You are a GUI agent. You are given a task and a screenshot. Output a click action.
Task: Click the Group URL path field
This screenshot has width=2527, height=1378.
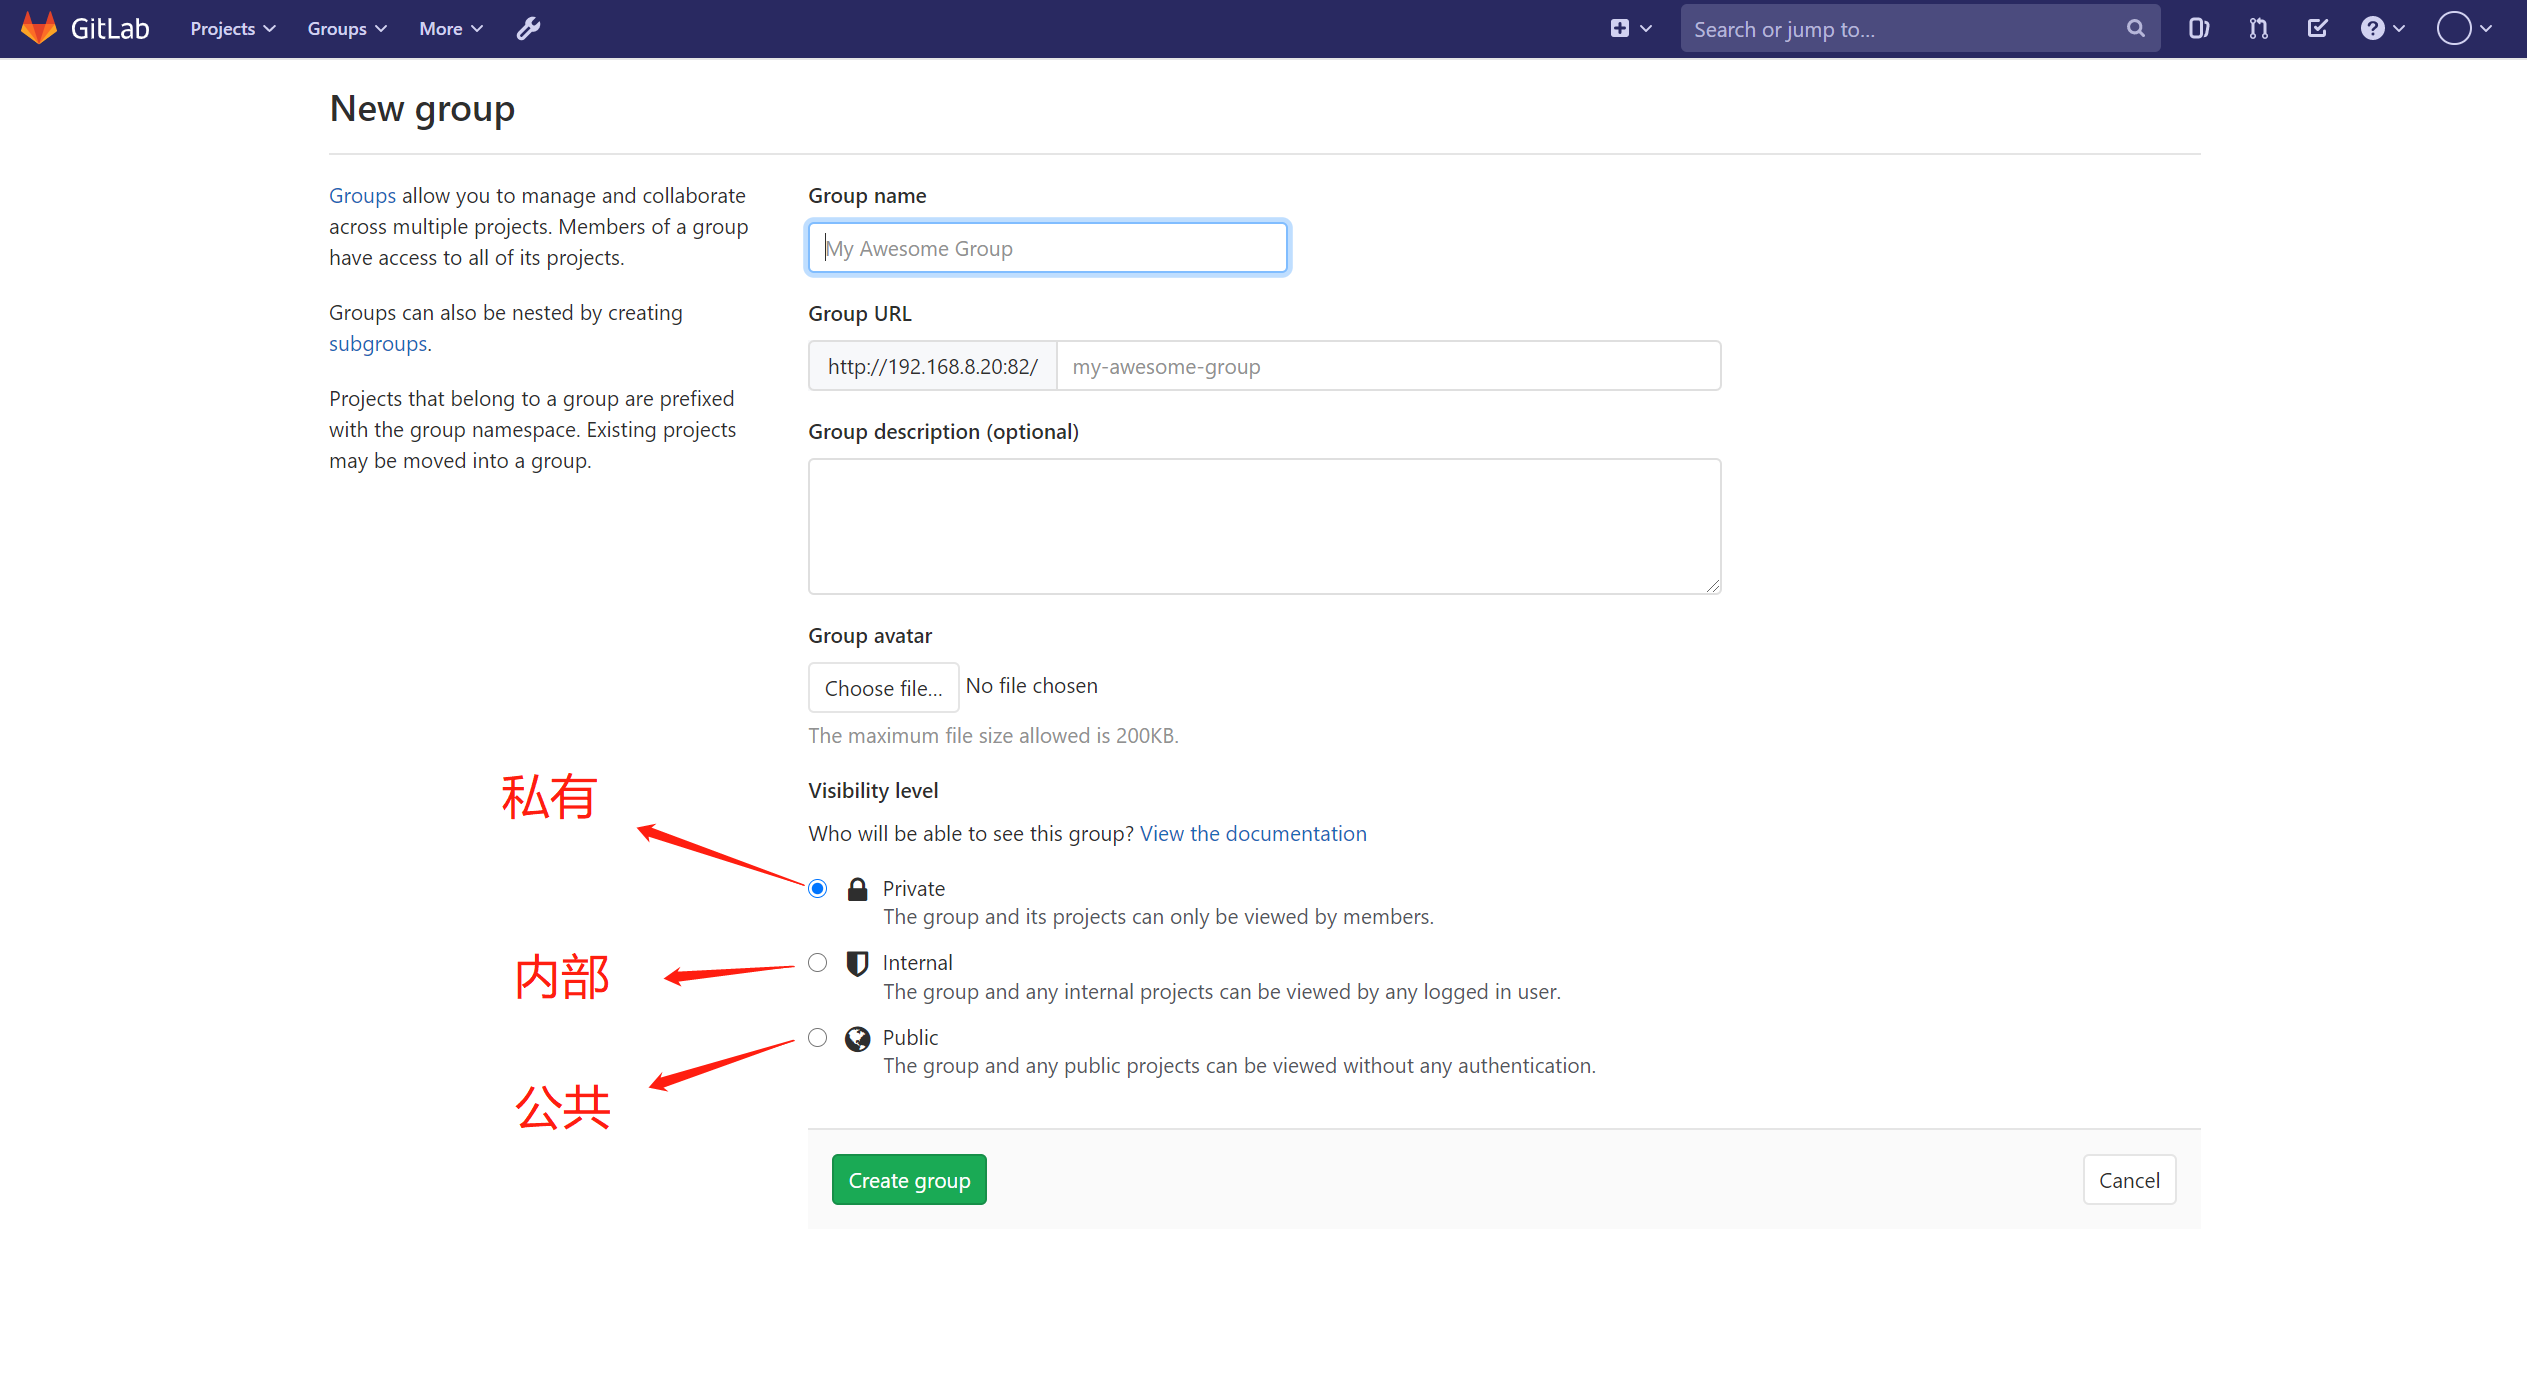click(x=1388, y=366)
